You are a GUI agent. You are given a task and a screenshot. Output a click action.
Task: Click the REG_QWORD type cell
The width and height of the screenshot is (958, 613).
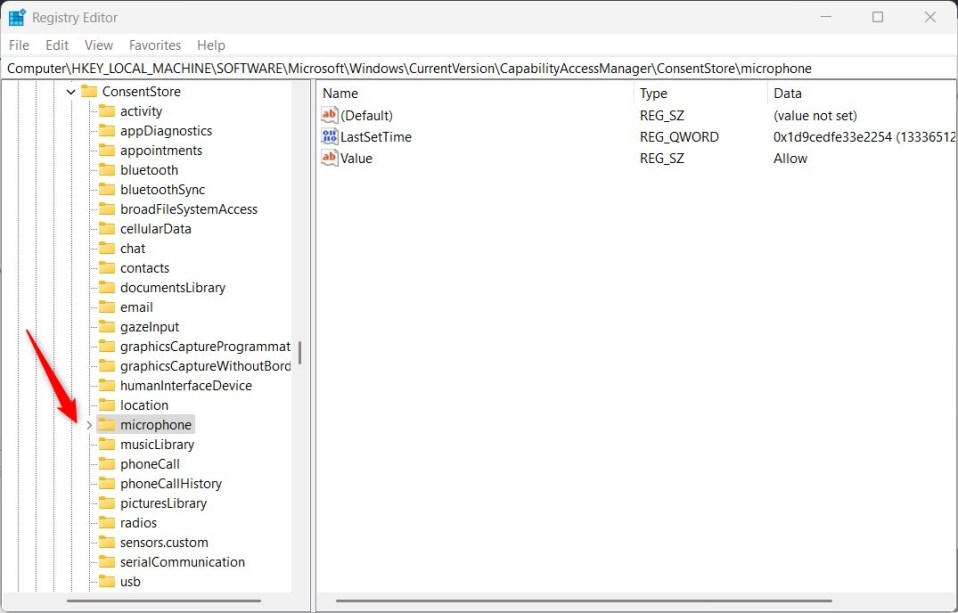tap(679, 137)
